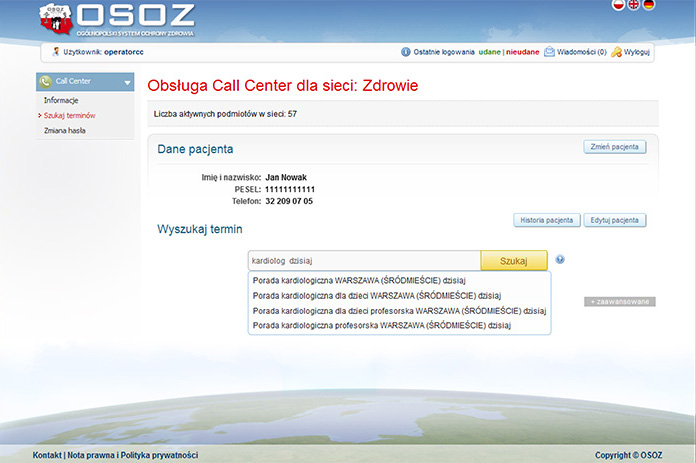Click Wyszukaj termin section heading

tap(200, 229)
